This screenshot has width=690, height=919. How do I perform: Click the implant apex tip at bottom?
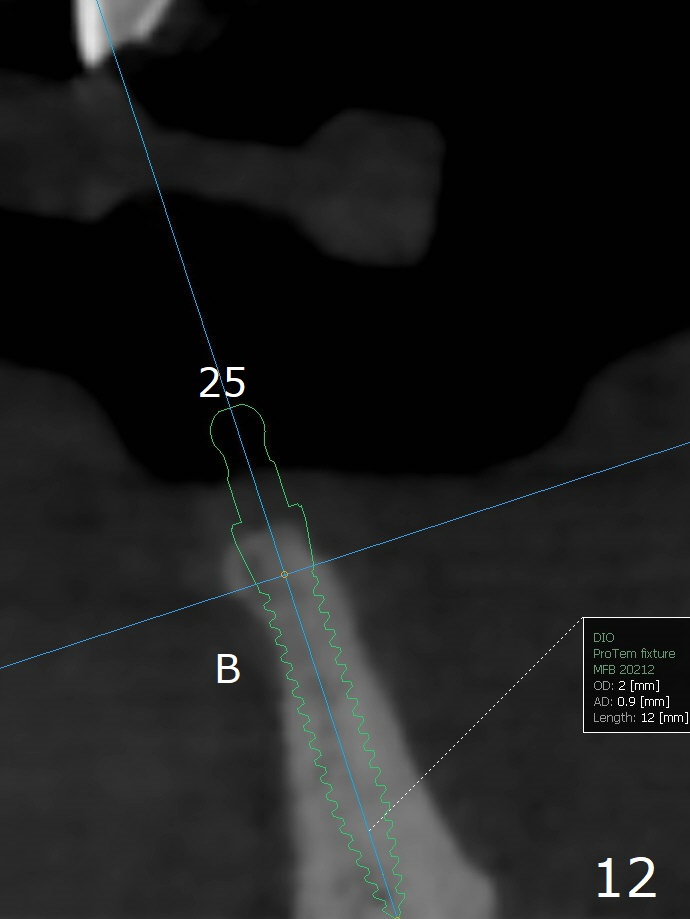click(x=396, y=912)
